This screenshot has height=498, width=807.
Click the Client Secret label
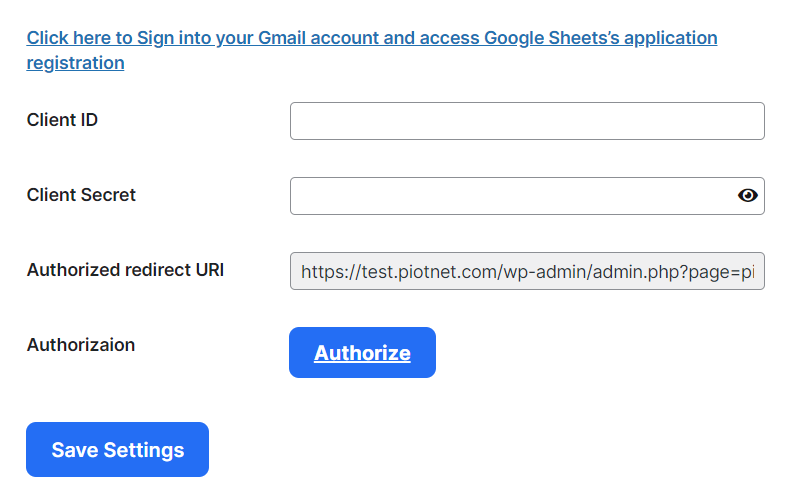81,195
